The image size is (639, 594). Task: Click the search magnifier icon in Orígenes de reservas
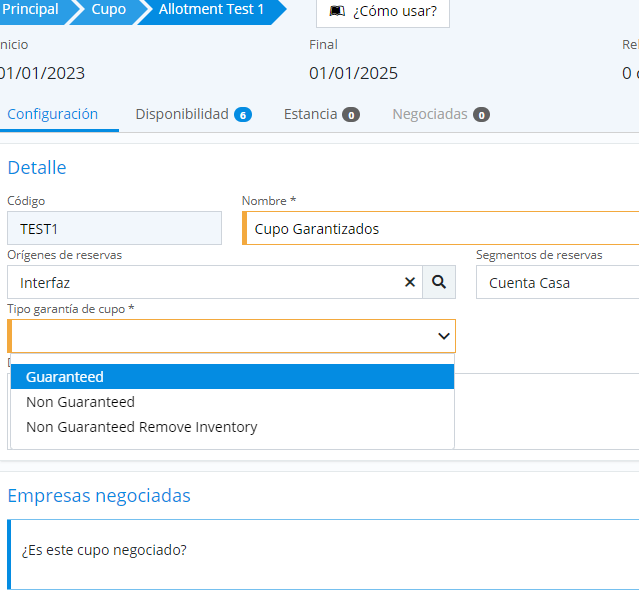pos(439,282)
